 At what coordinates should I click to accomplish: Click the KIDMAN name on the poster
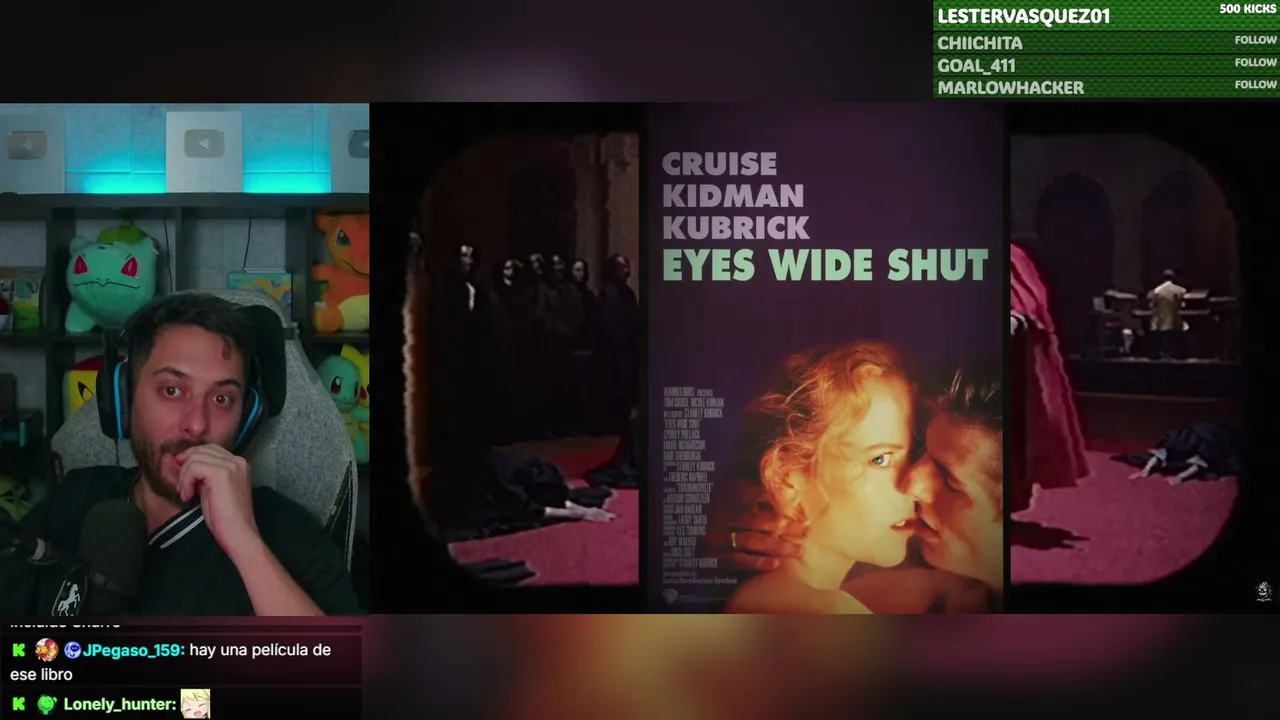[733, 196]
